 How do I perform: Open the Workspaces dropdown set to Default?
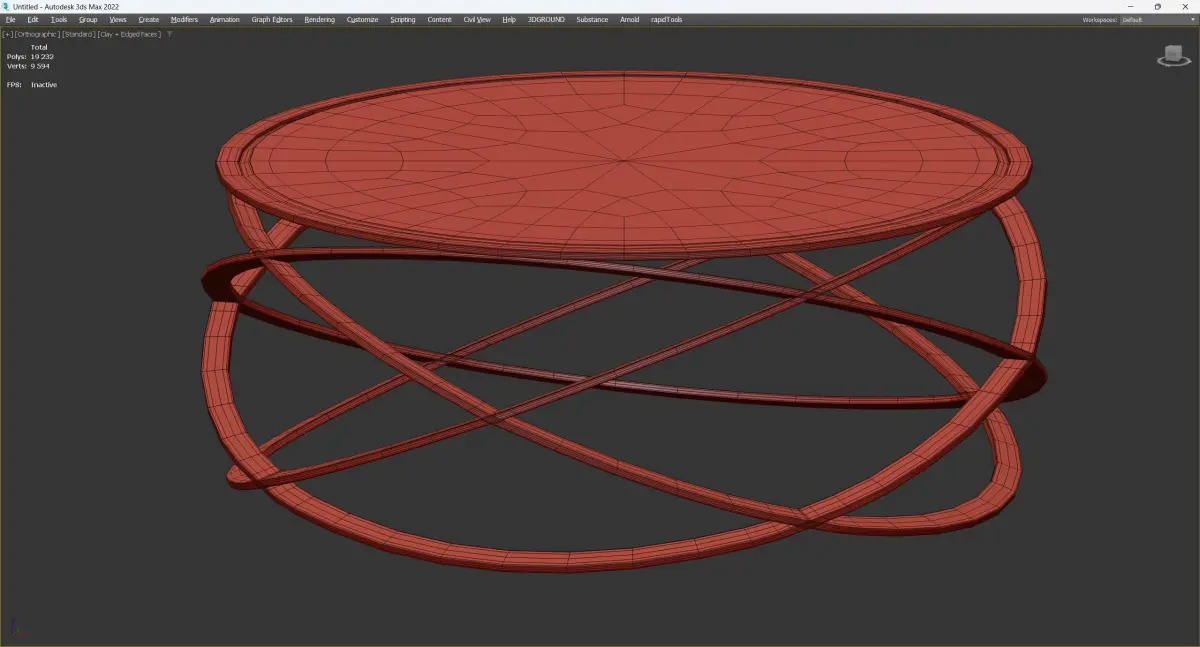pyautogui.click(x=1157, y=19)
